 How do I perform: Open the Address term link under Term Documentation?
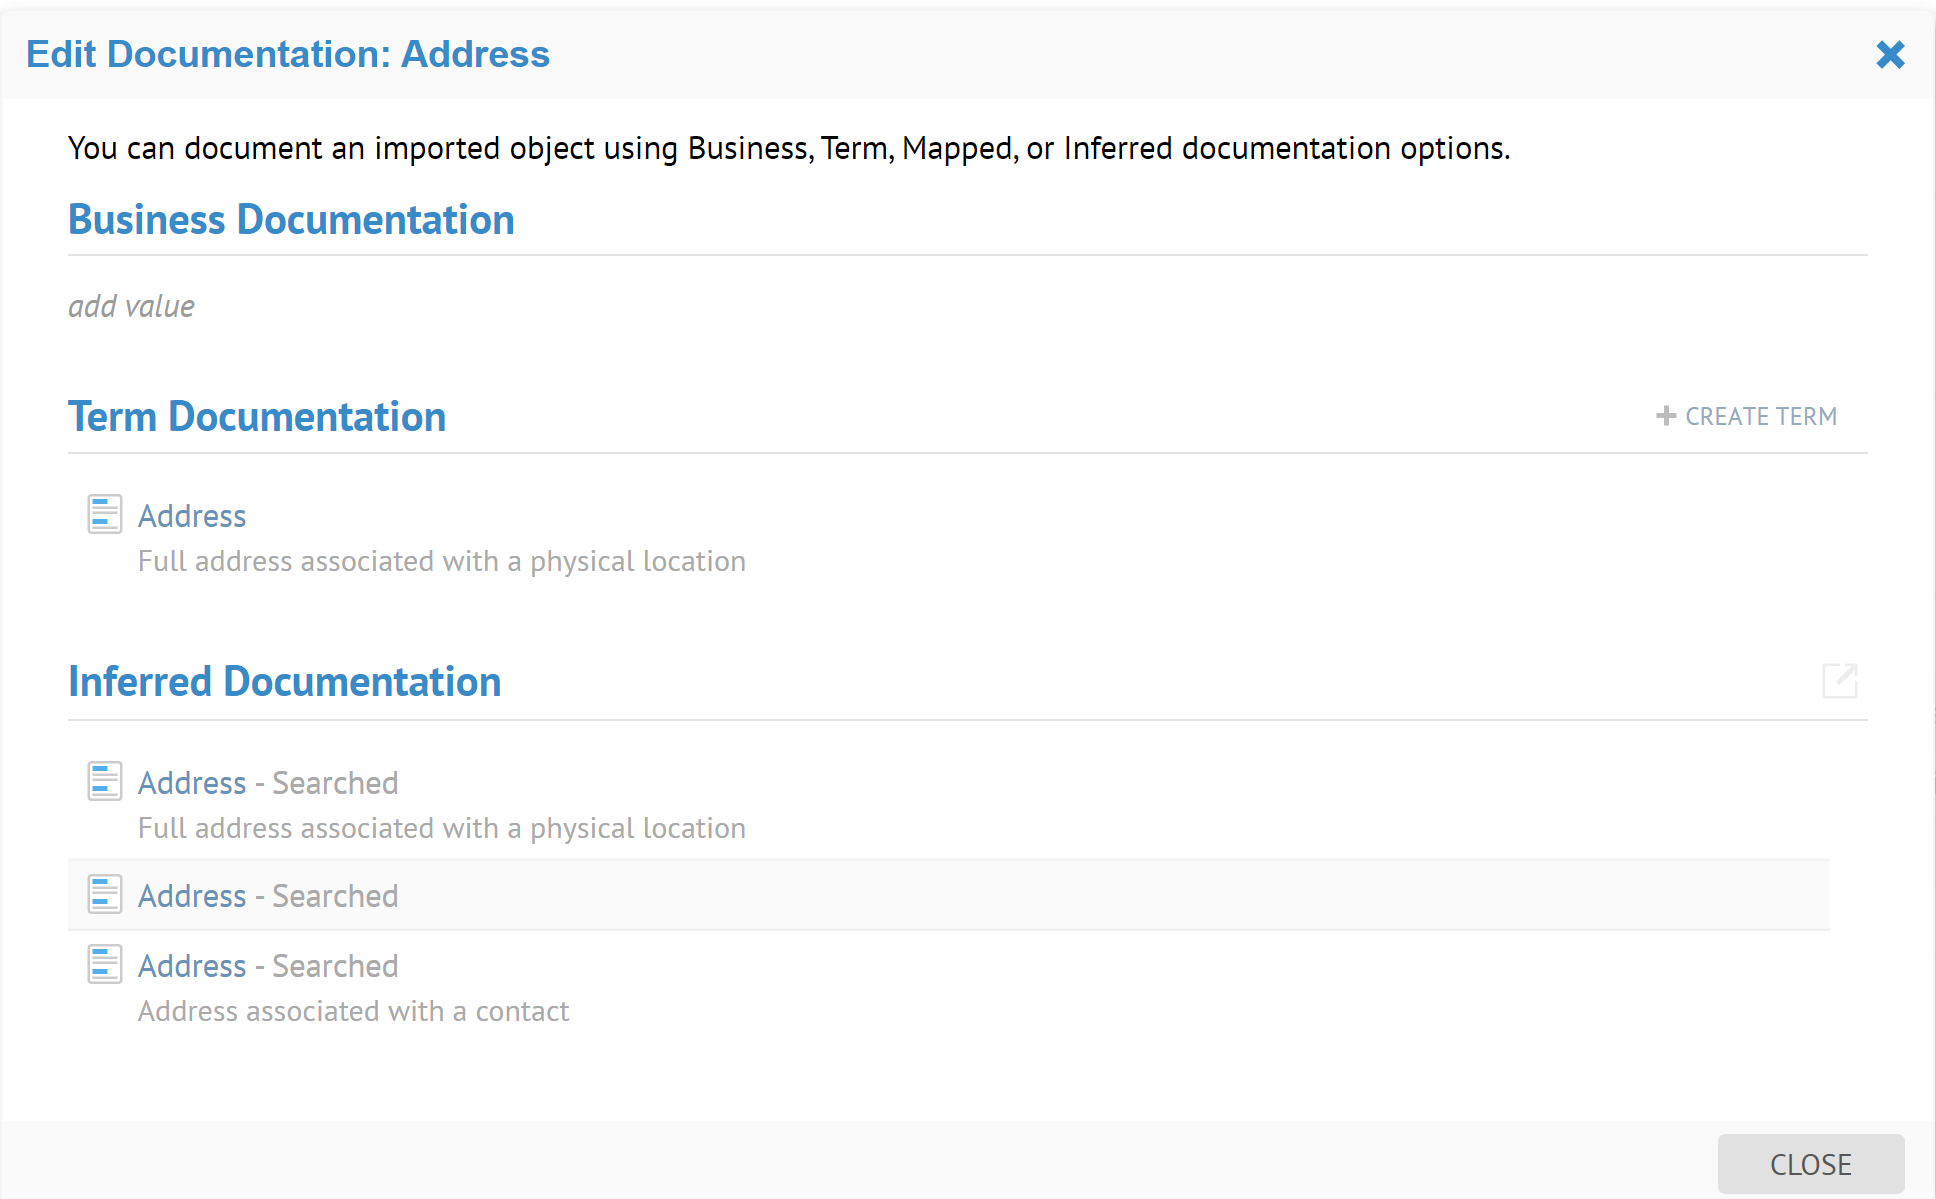click(192, 516)
